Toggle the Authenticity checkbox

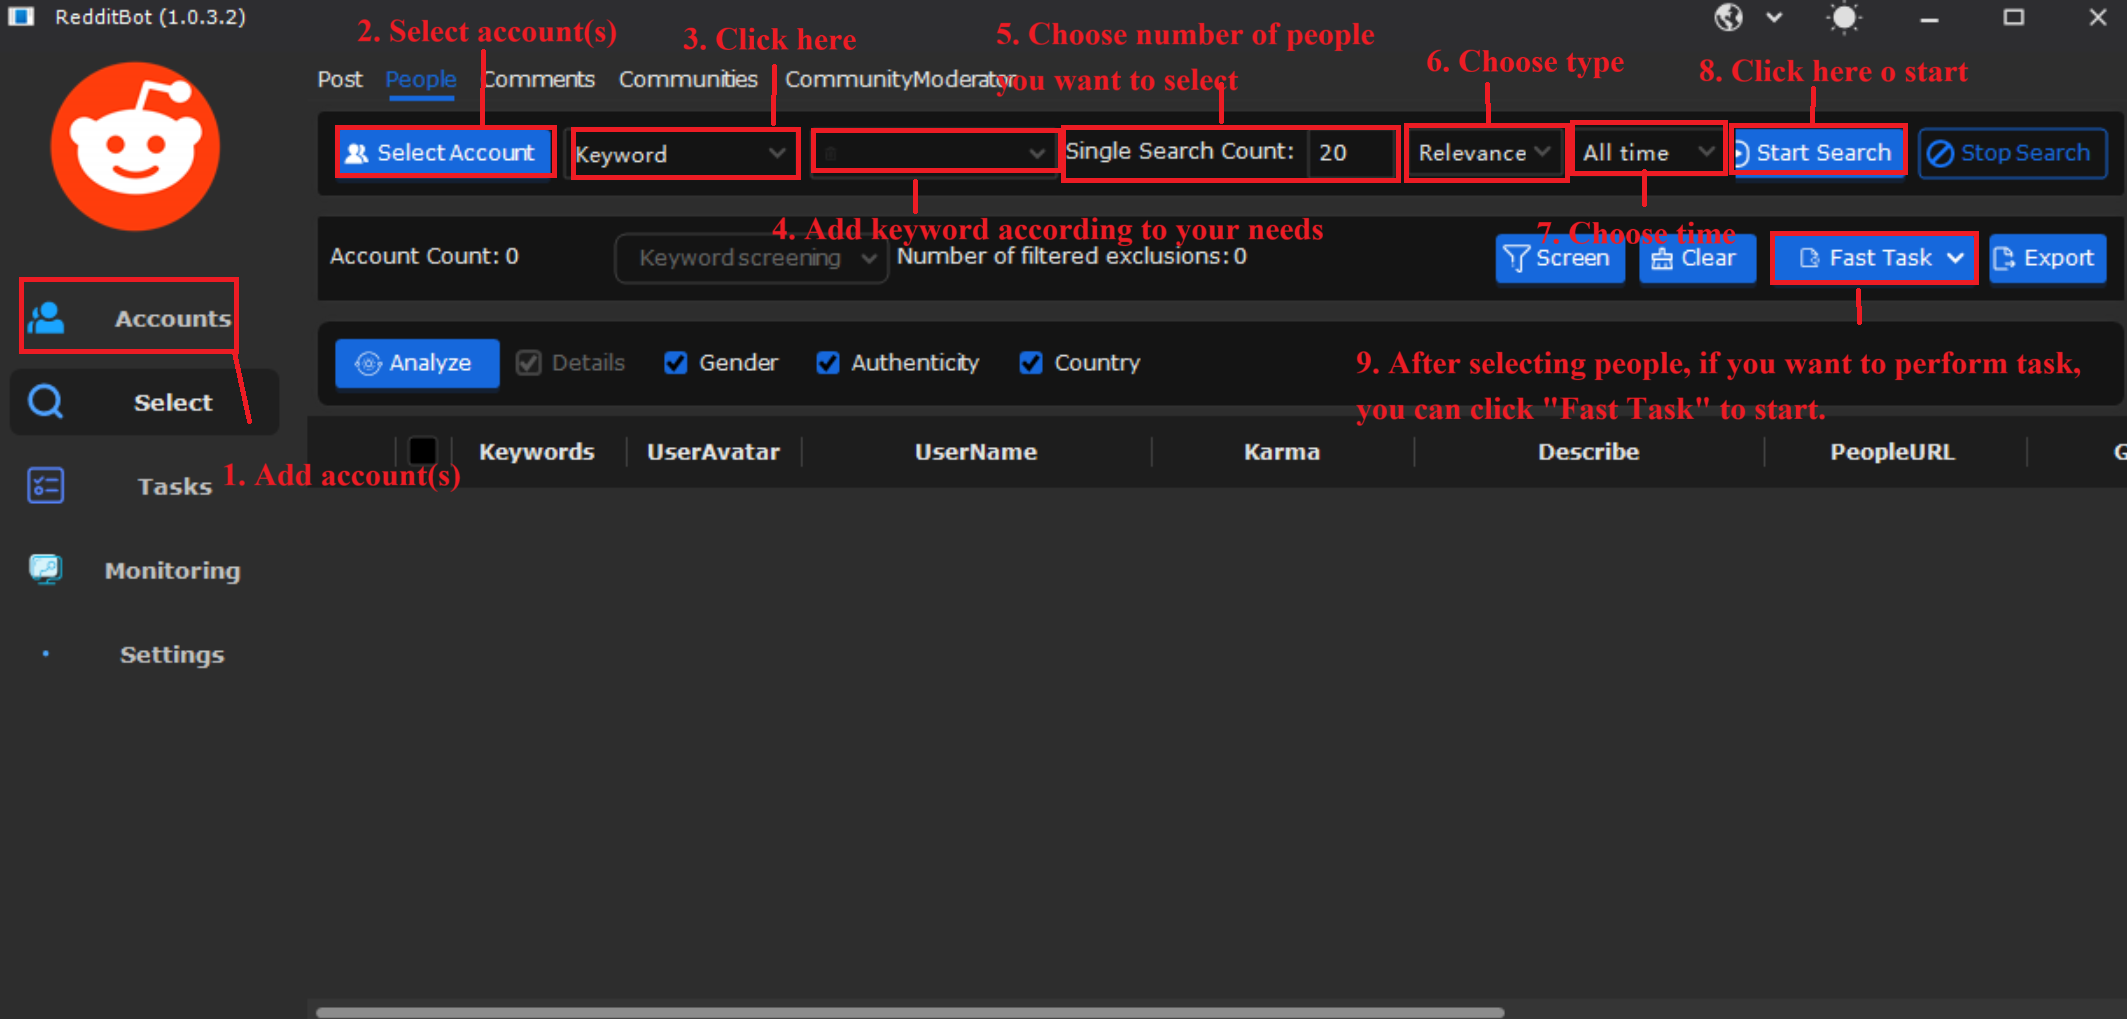[828, 363]
